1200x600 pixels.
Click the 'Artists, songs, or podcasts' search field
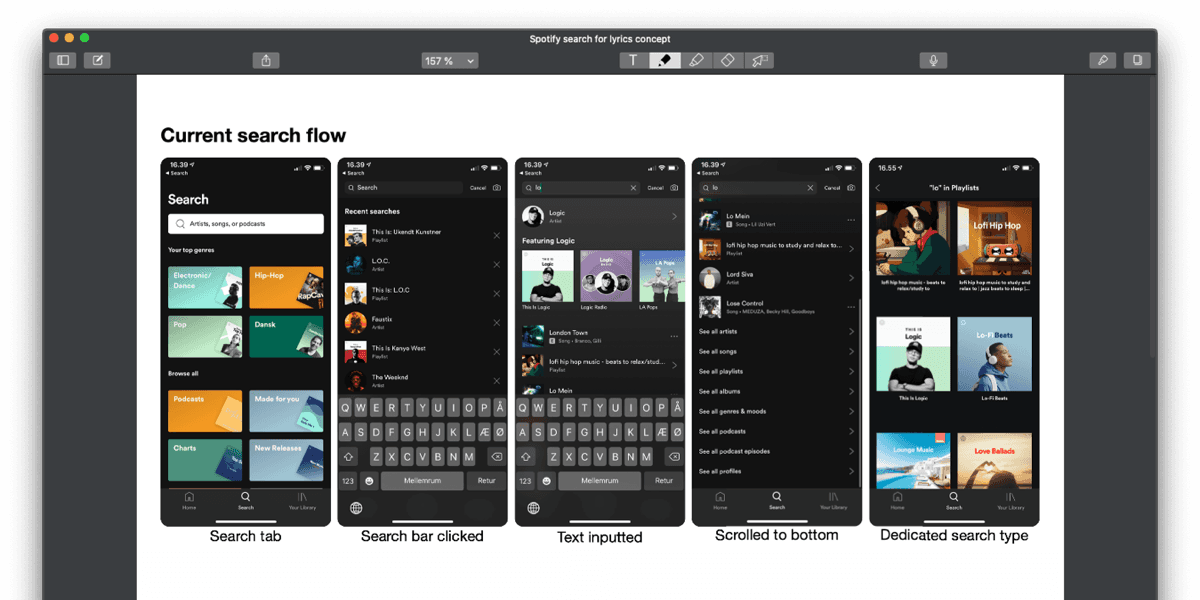pos(246,224)
